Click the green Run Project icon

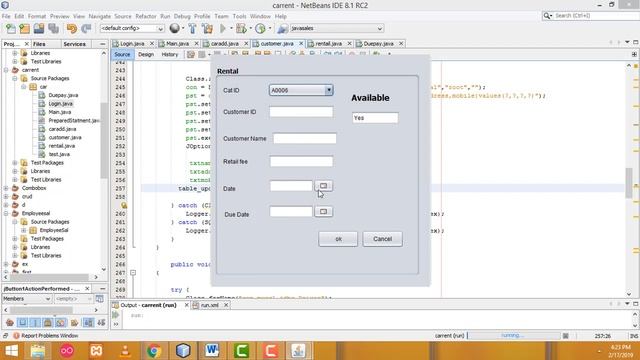tap(223, 29)
